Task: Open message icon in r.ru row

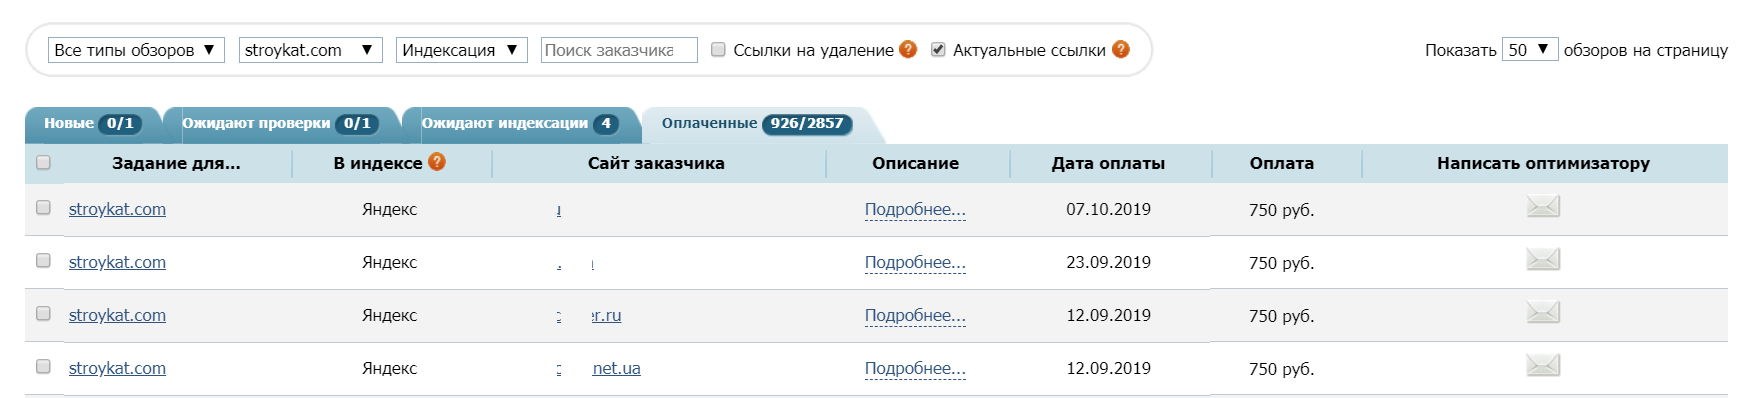Action: pos(1543,313)
